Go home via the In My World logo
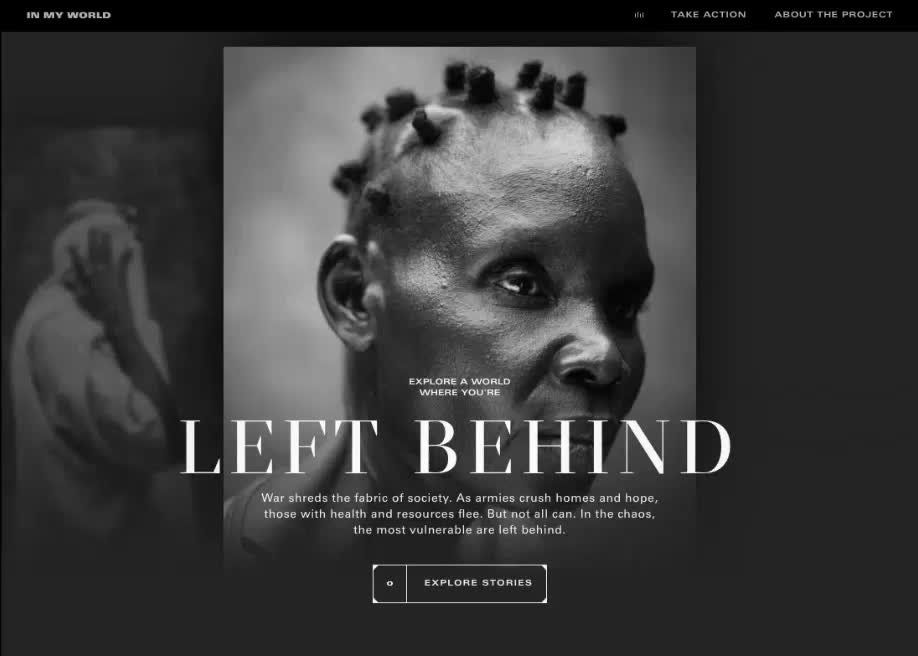This screenshot has width=918, height=656. (68, 15)
